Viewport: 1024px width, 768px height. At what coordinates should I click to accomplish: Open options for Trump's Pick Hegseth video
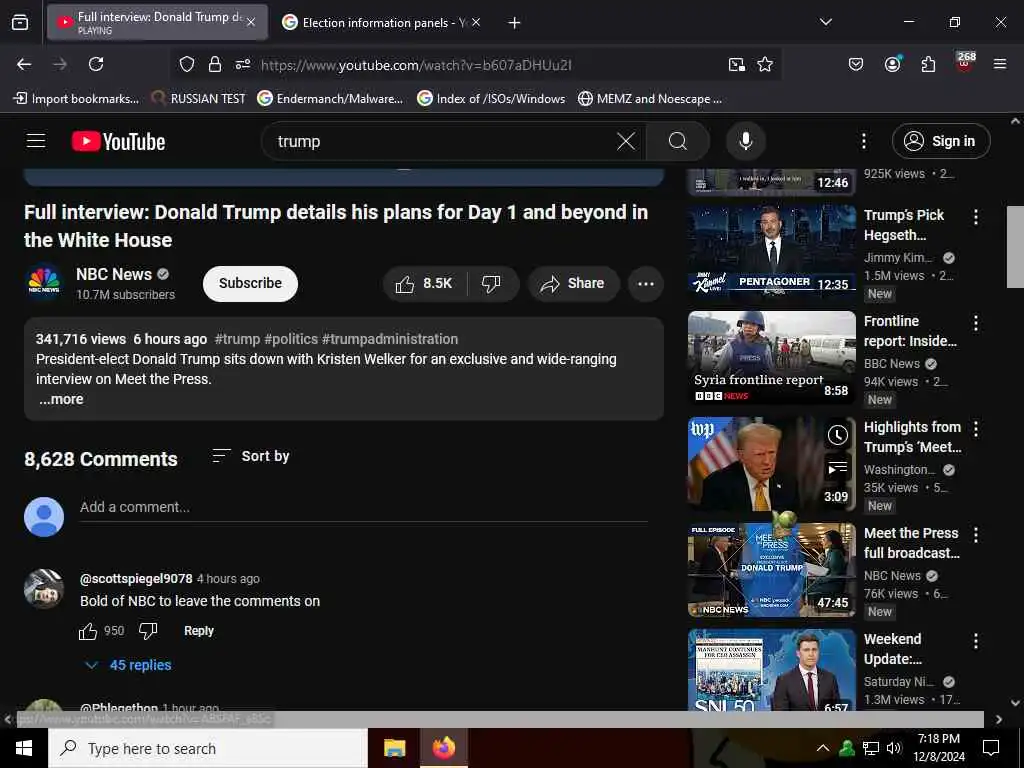tap(976, 217)
